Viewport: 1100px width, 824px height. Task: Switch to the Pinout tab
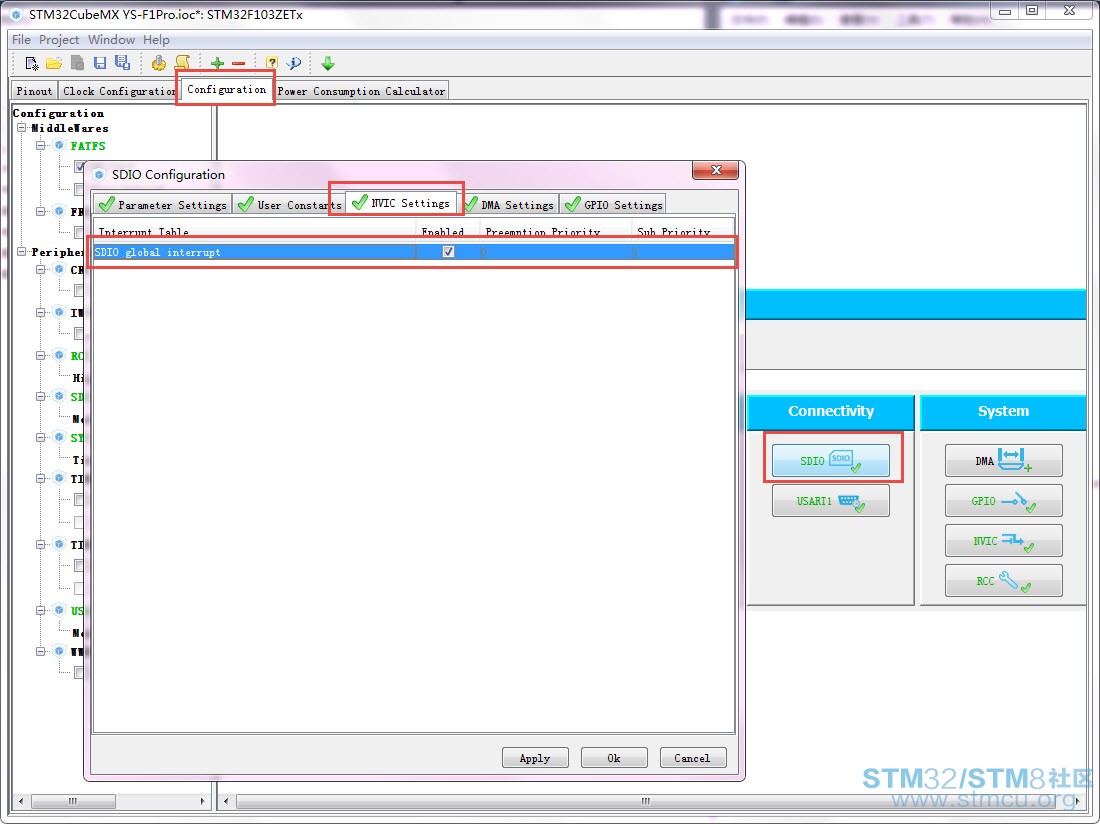click(x=34, y=90)
